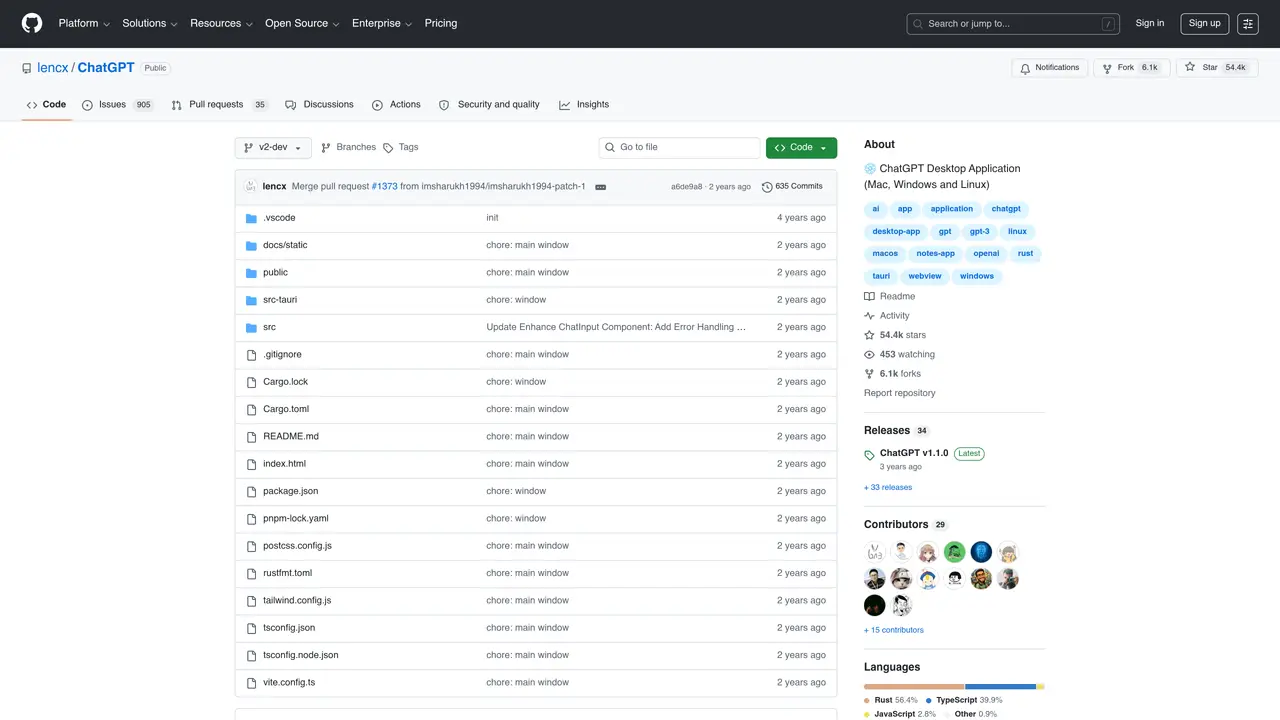Open the src-tauri folder
Viewport: 1280px width, 720px height.
280,300
